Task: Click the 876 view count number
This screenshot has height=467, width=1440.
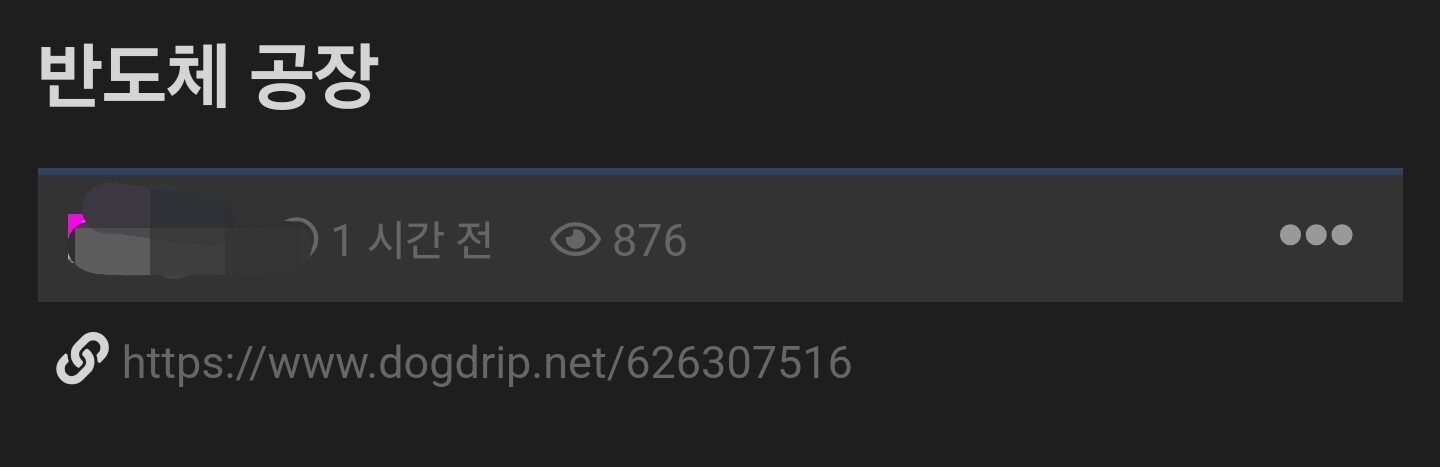Action: tap(650, 241)
